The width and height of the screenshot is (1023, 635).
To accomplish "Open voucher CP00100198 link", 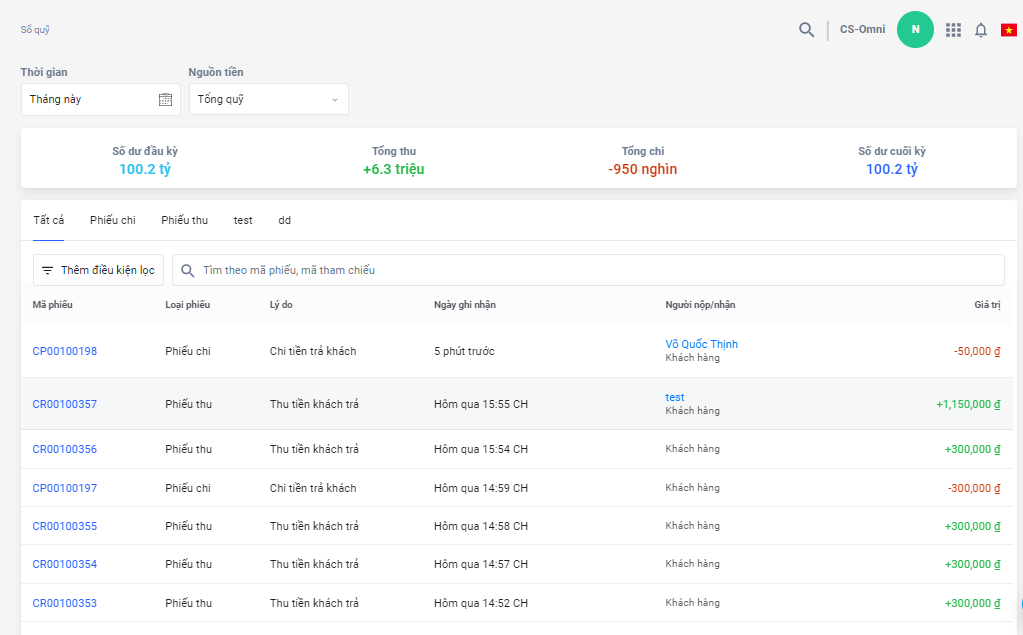I will [65, 351].
